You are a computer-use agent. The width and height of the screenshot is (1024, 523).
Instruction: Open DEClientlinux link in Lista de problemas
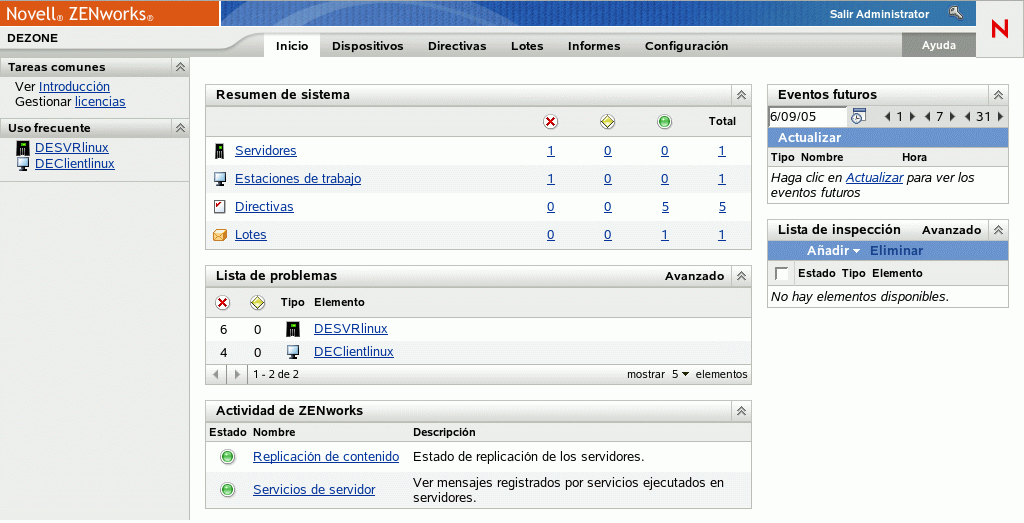pos(354,352)
